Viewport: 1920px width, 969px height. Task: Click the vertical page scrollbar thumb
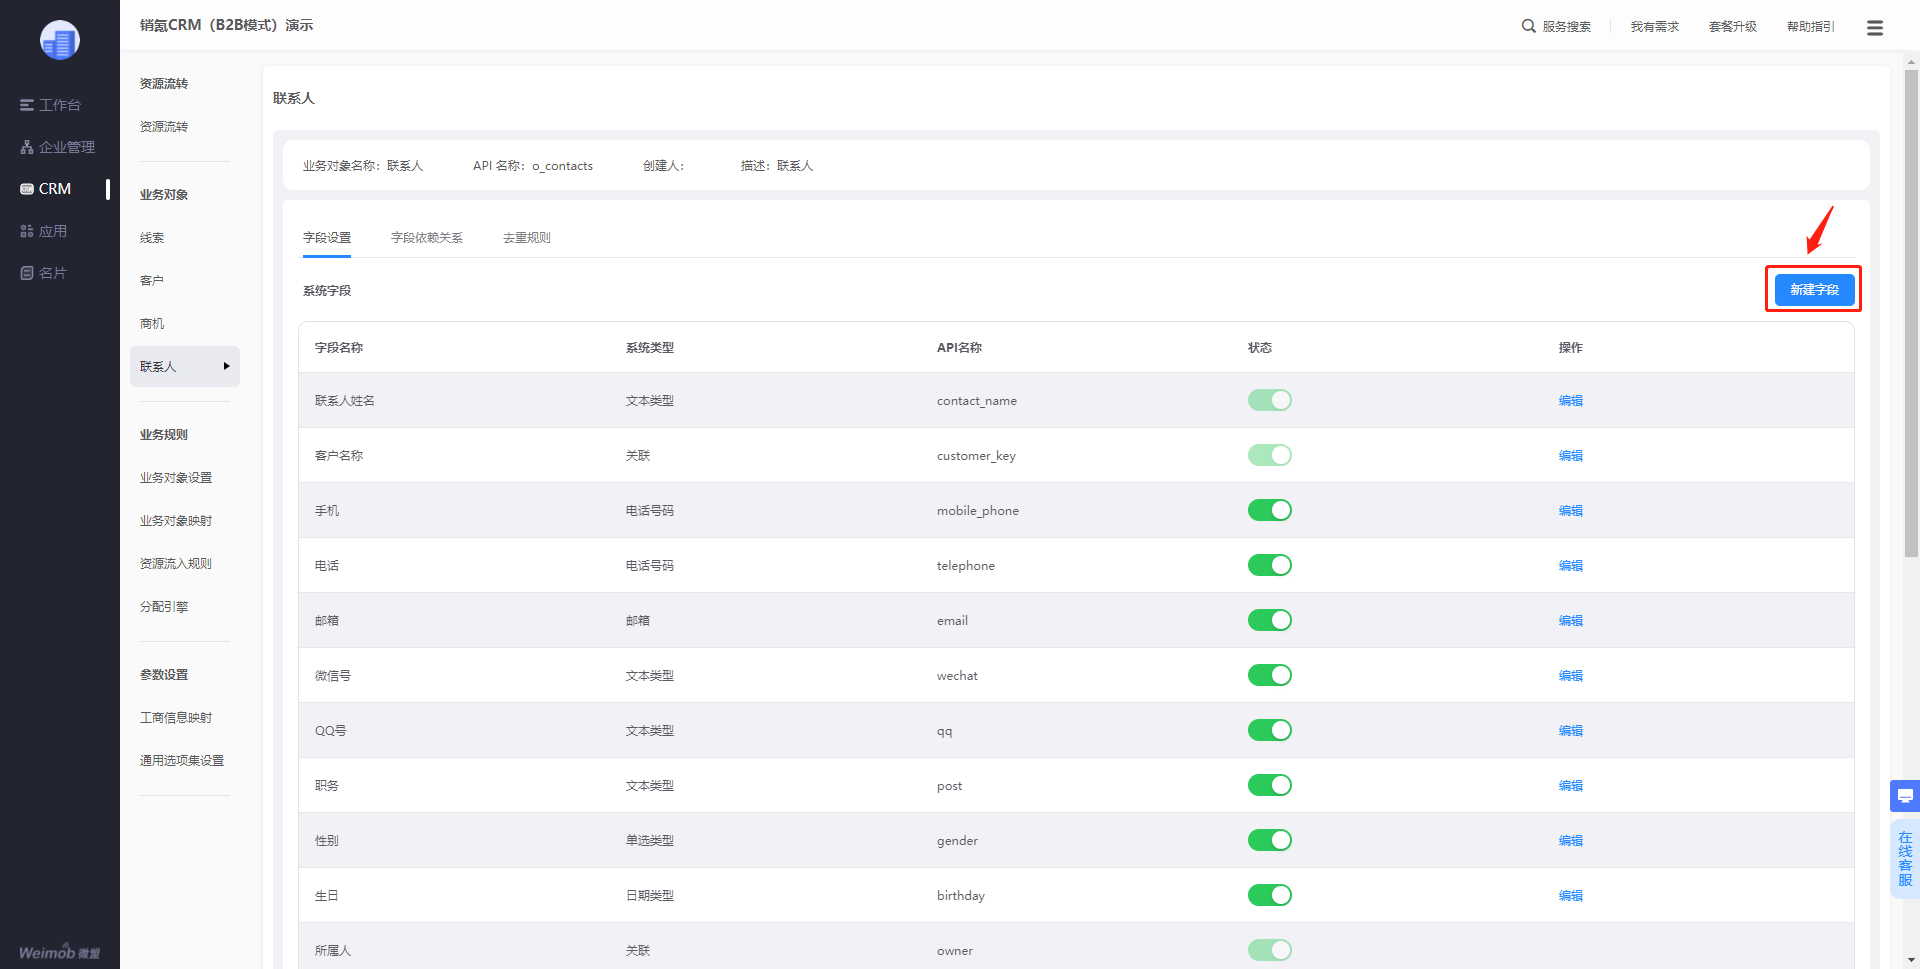[x=1911, y=313]
